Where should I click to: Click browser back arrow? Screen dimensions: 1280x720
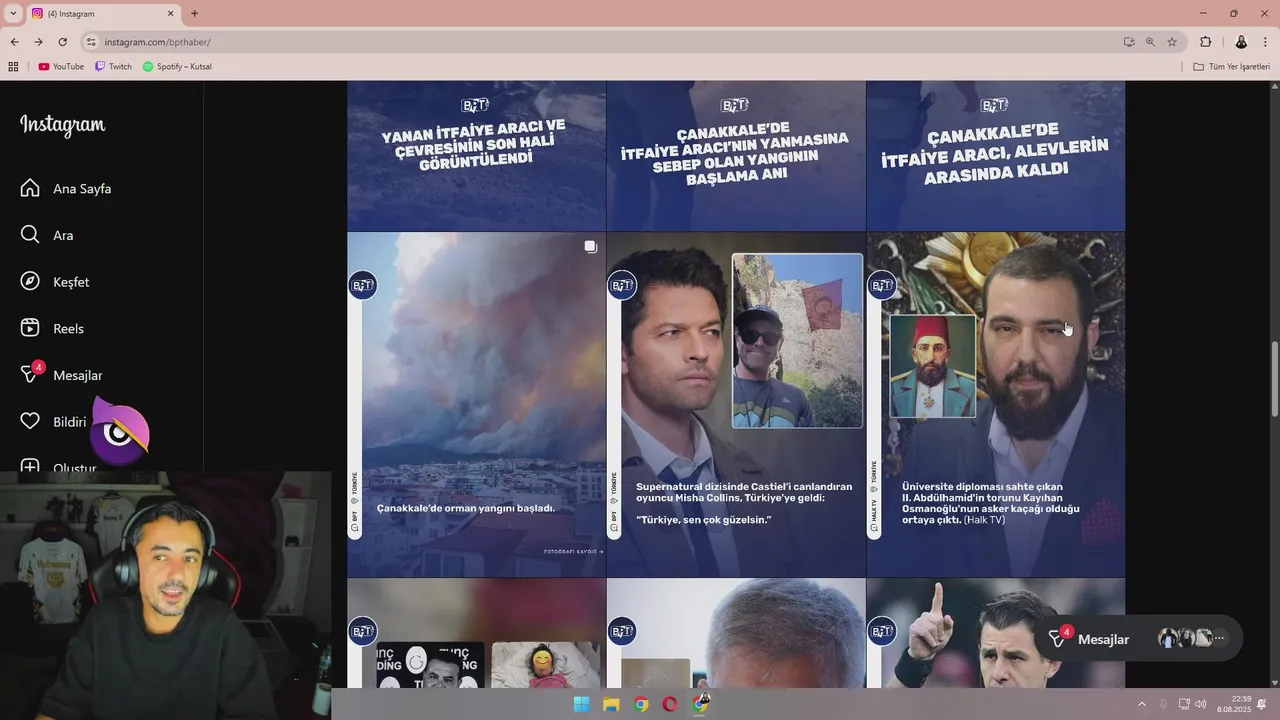(14, 42)
